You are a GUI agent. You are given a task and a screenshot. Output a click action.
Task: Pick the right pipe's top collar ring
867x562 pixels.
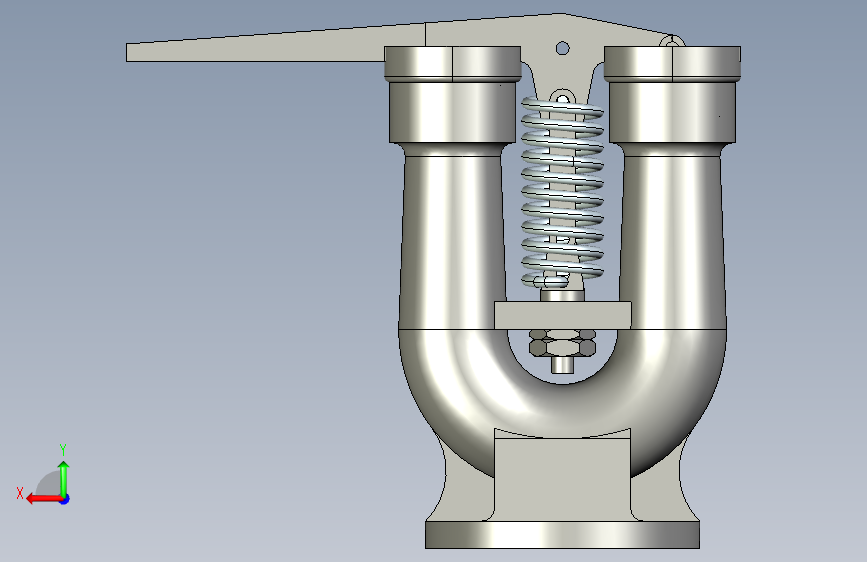pyautogui.click(x=672, y=64)
